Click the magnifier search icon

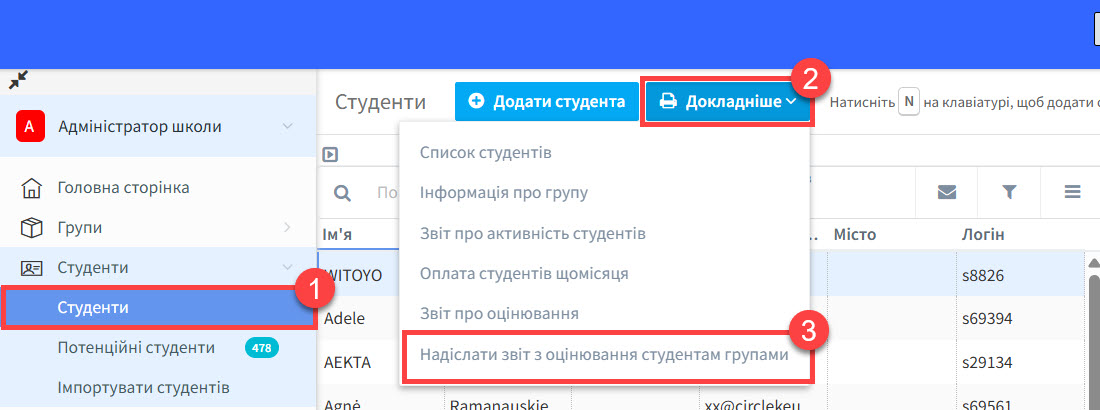click(x=342, y=193)
